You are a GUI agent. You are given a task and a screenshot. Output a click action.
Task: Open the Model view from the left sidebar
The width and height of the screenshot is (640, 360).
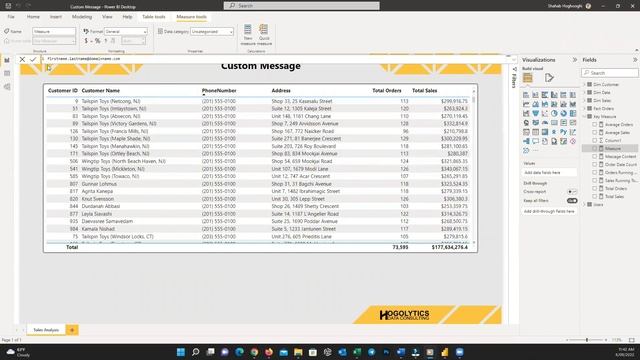7,87
